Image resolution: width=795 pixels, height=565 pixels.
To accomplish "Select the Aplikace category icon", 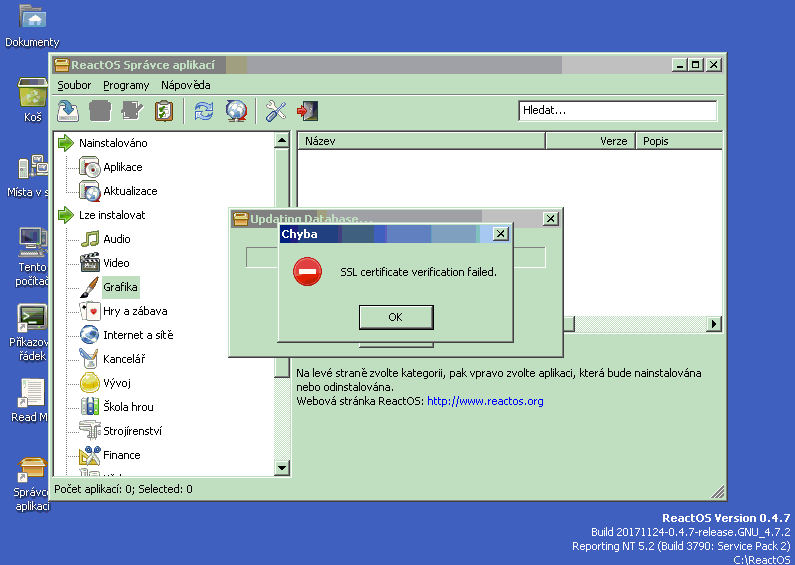I will point(90,167).
